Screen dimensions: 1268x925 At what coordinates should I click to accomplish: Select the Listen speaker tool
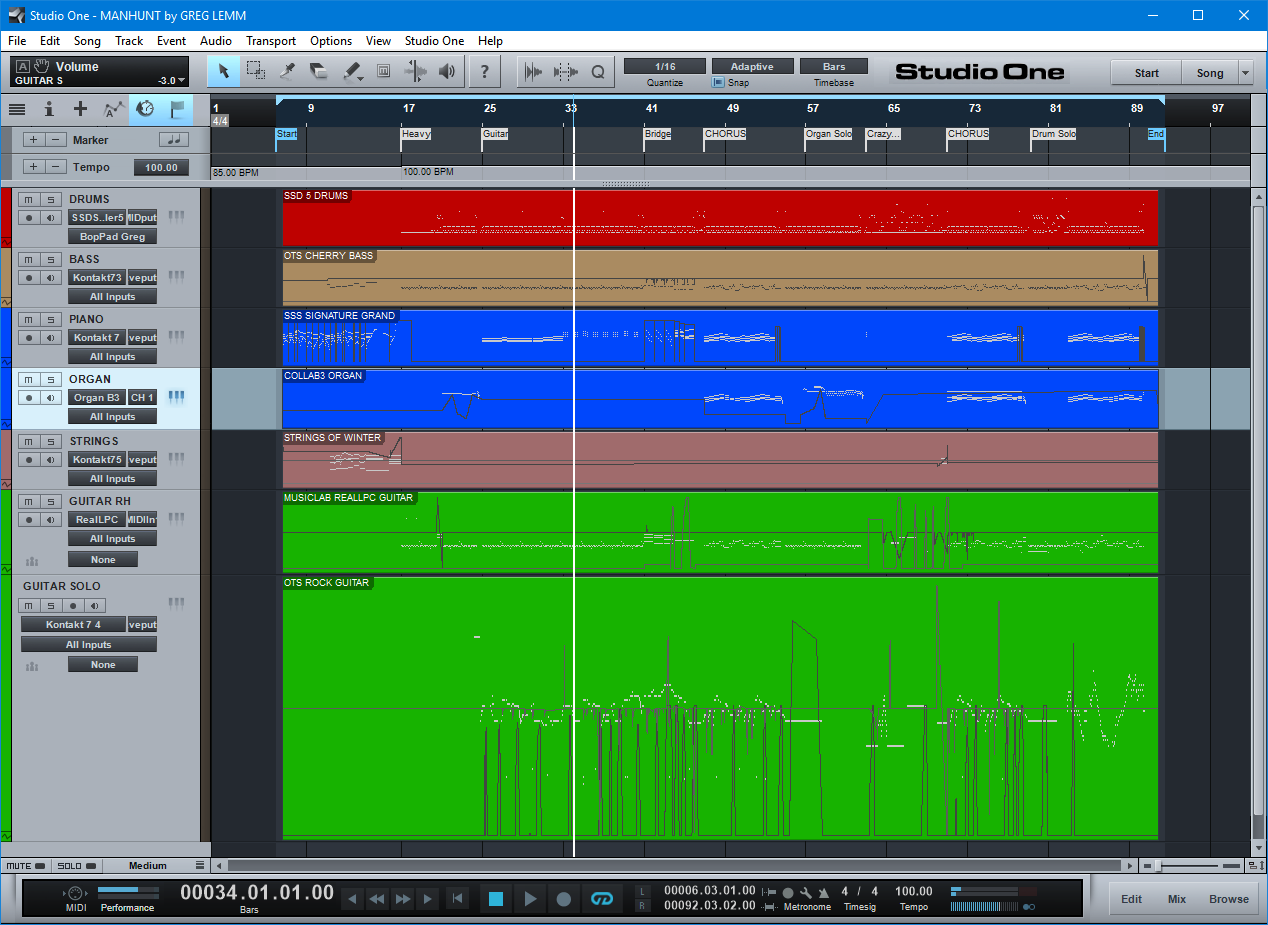click(447, 71)
